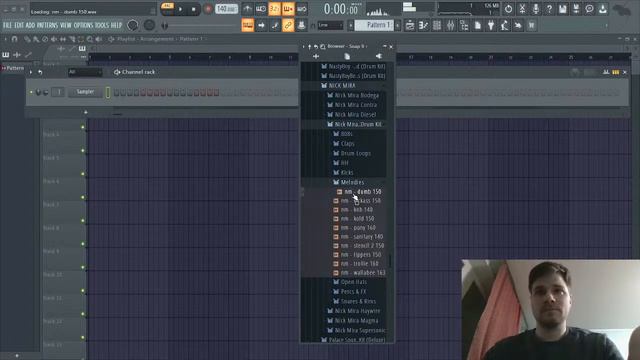The width and height of the screenshot is (640, 360).
Task: Open the ADD menu
Action: pos(30,25)
